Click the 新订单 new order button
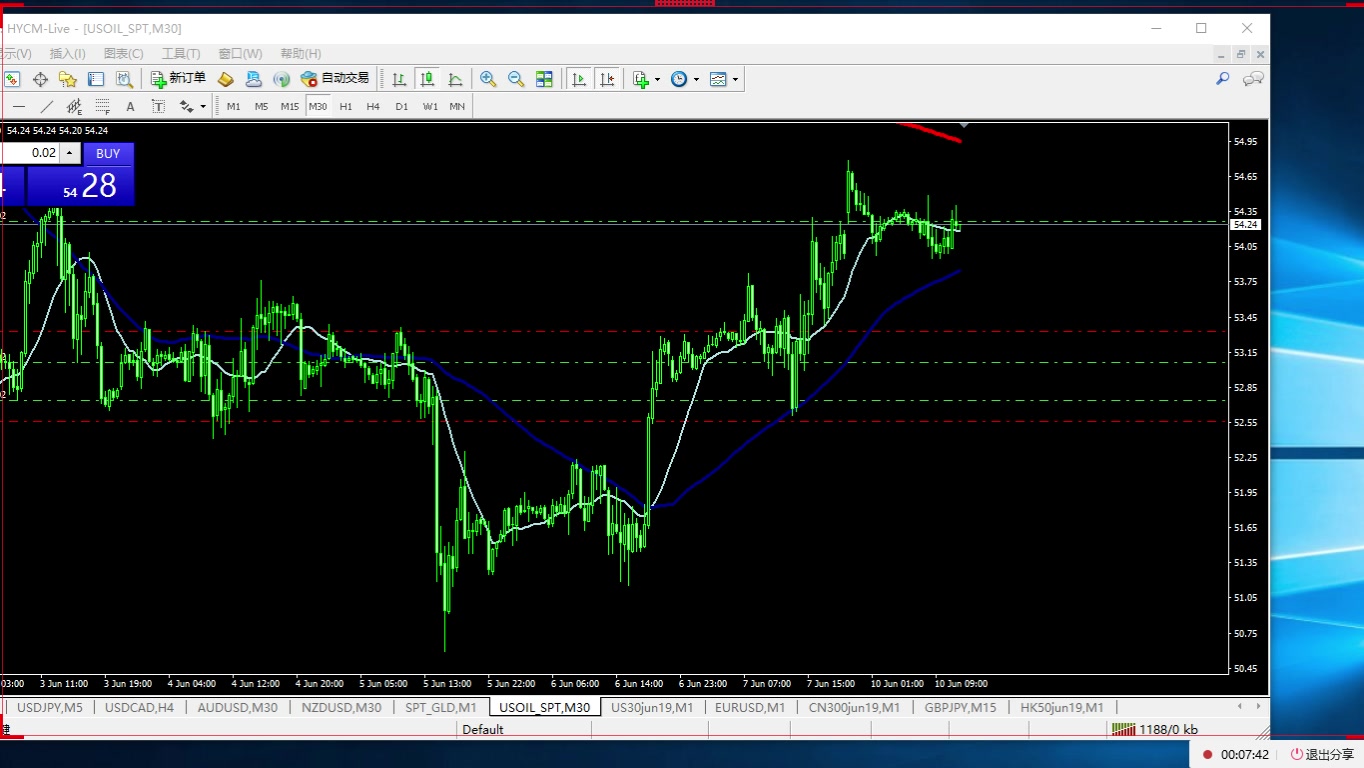 click(x=178, y=78)
